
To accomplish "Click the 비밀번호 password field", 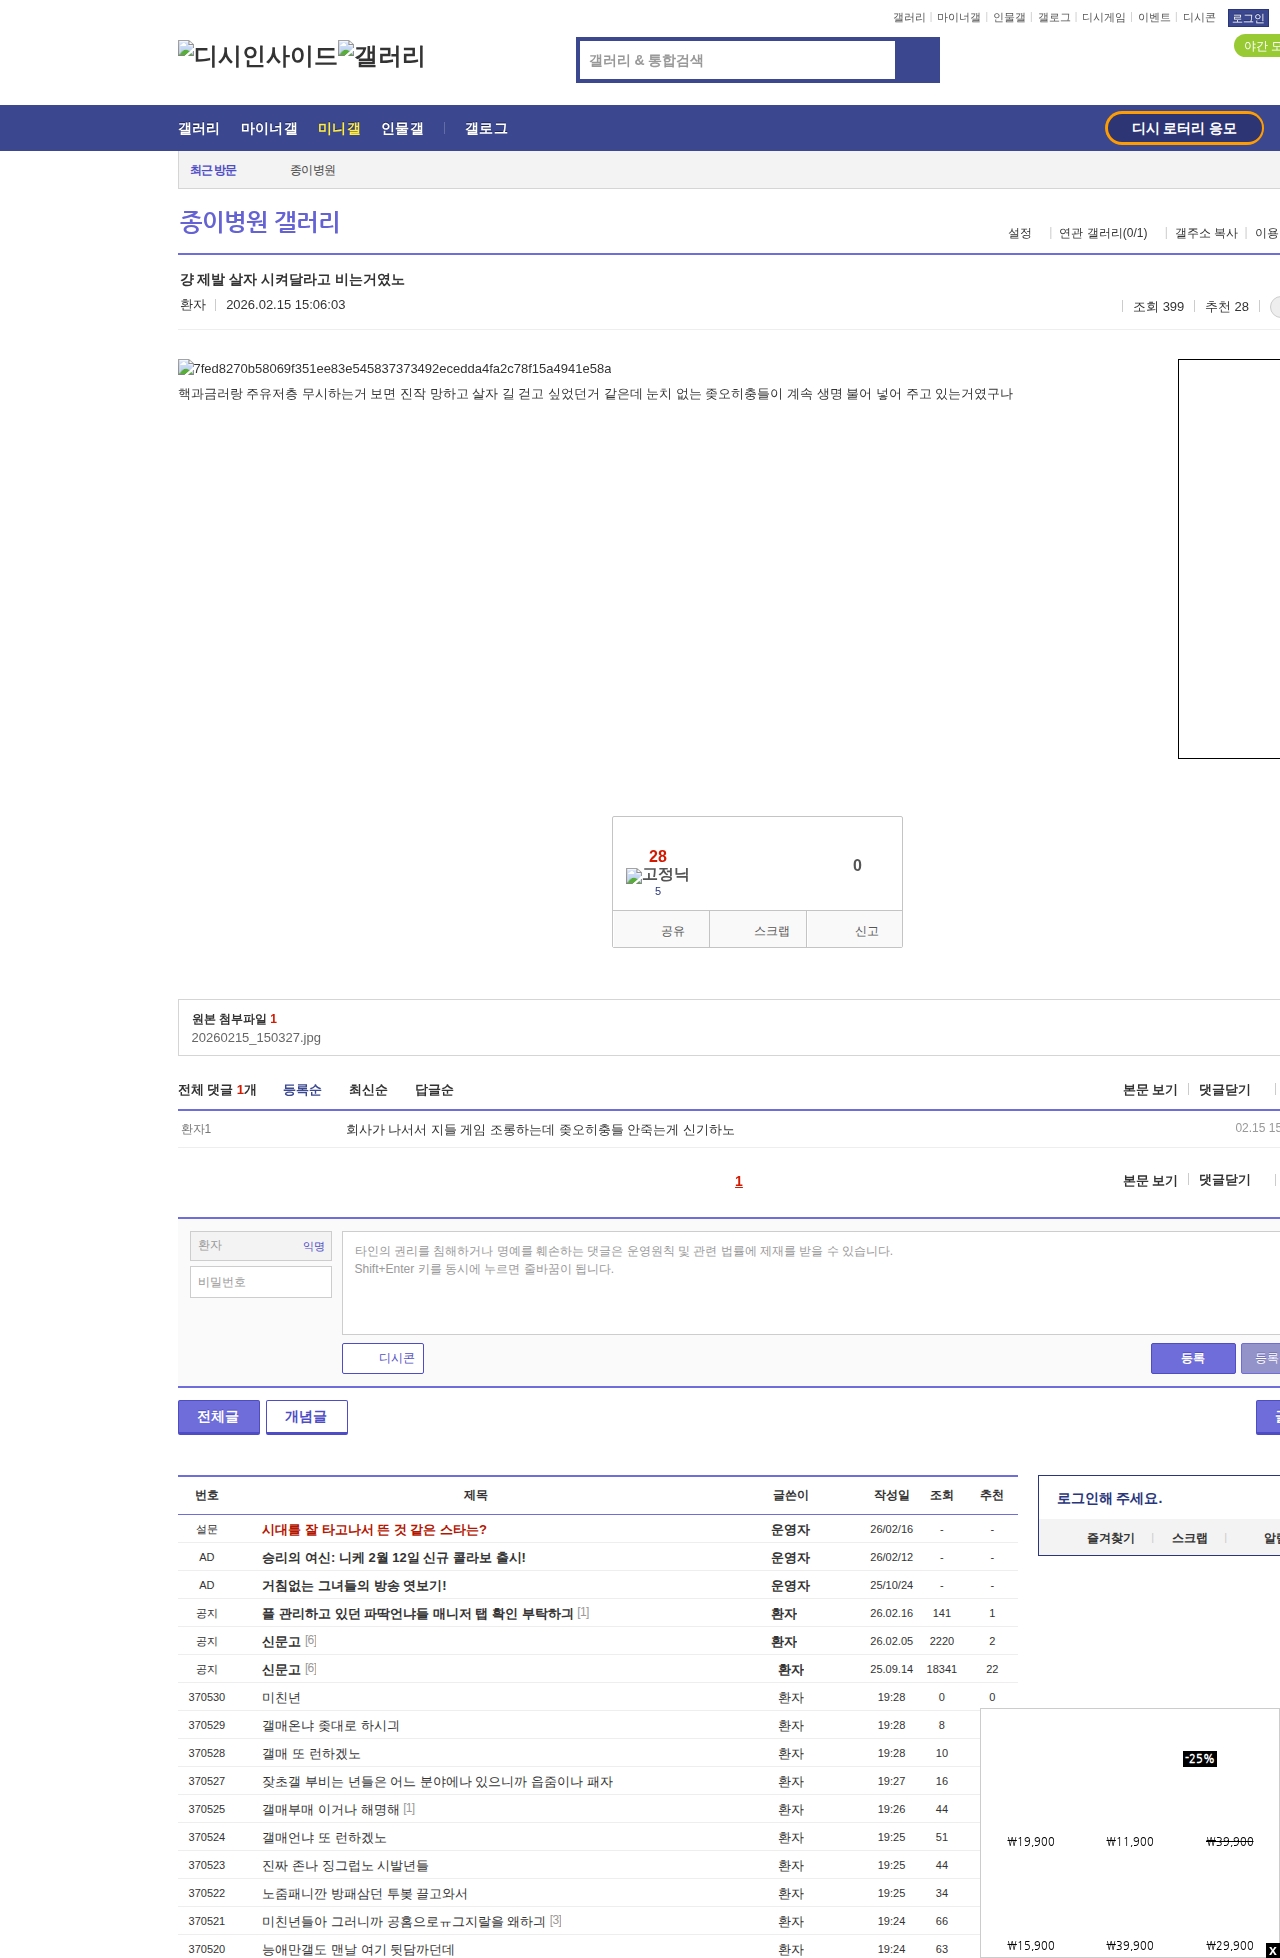I will tap(261, 1282).
